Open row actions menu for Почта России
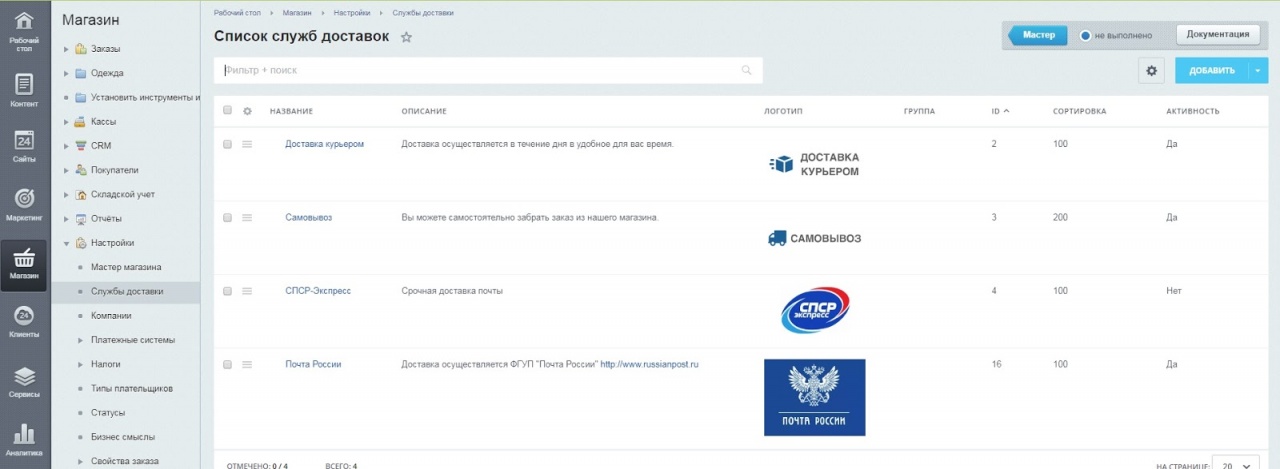 [x=247, y=365]
